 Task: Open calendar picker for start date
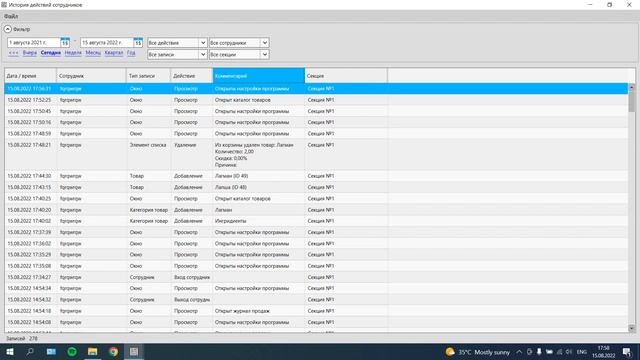pos(65,42)
